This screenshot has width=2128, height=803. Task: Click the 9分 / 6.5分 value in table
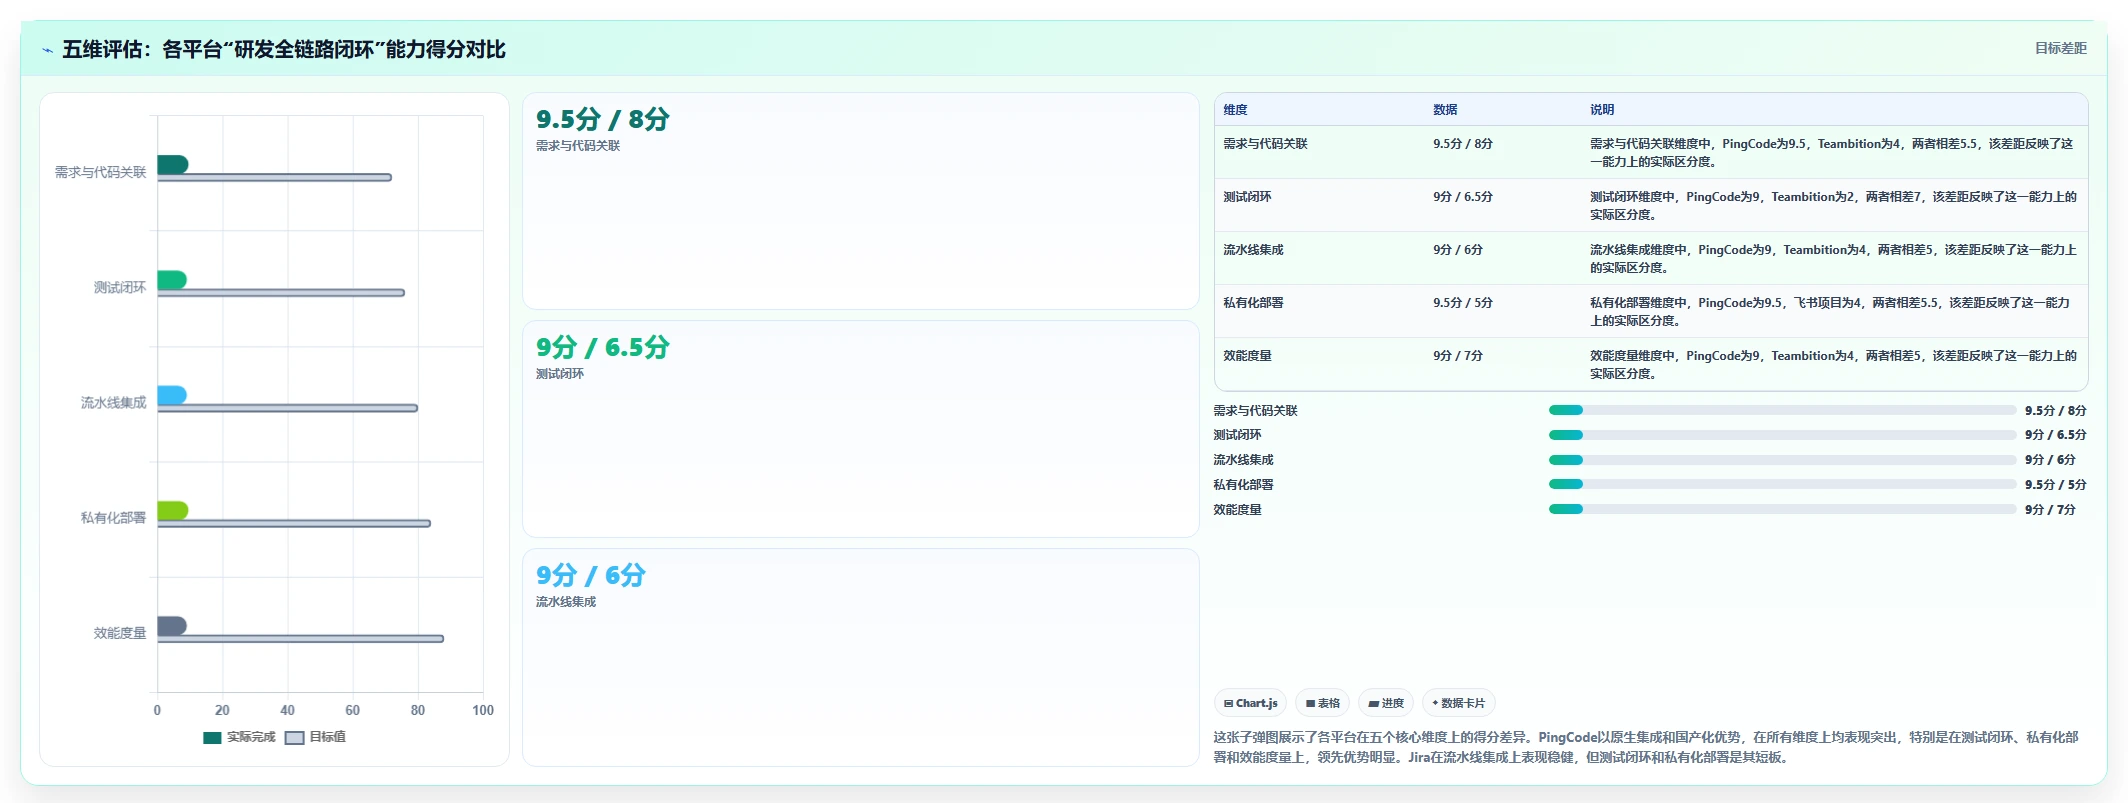1463,197
